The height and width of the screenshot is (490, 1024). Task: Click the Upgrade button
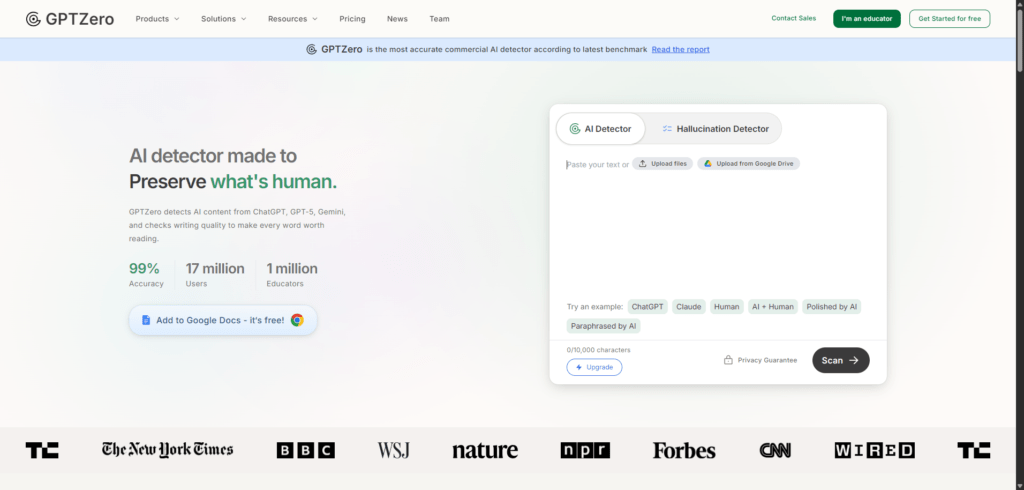[x=594, y=367]
